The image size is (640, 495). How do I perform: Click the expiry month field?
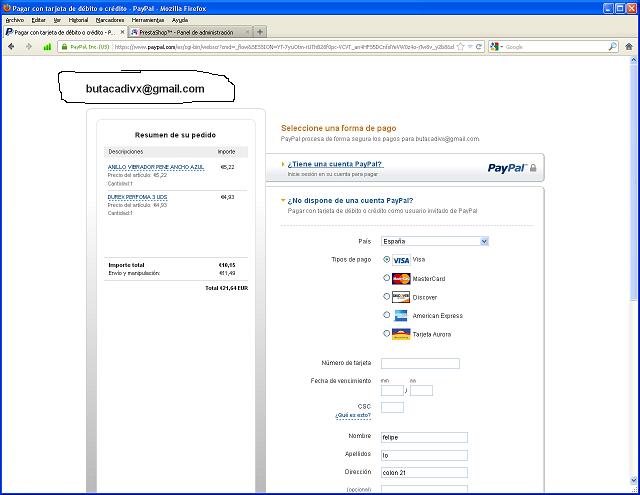pyautogui.click(x=392, y=391)
